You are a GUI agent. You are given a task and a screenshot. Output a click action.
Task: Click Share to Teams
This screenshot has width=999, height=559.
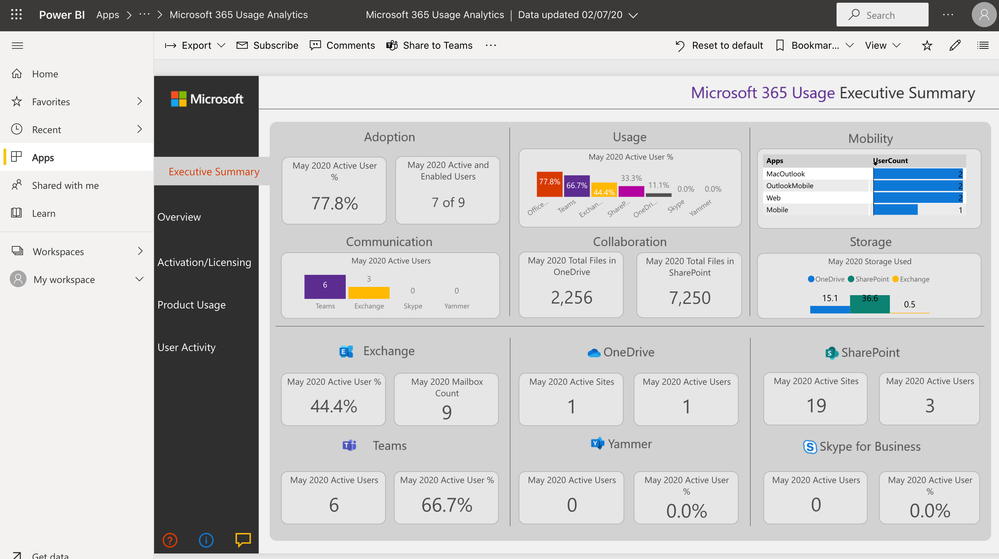pos(429,45)
